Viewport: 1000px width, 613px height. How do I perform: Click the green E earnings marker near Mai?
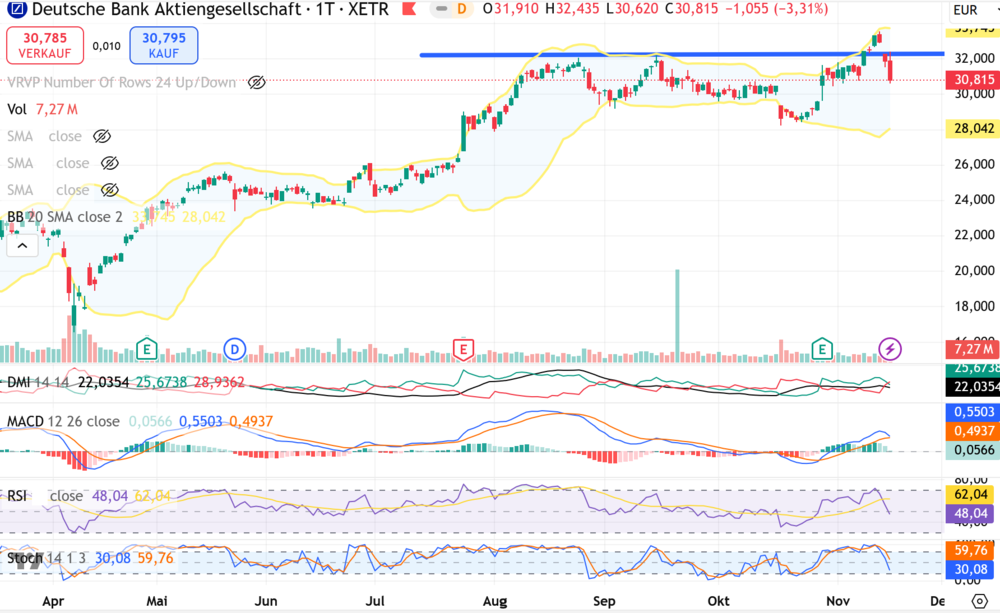point(146,349)
